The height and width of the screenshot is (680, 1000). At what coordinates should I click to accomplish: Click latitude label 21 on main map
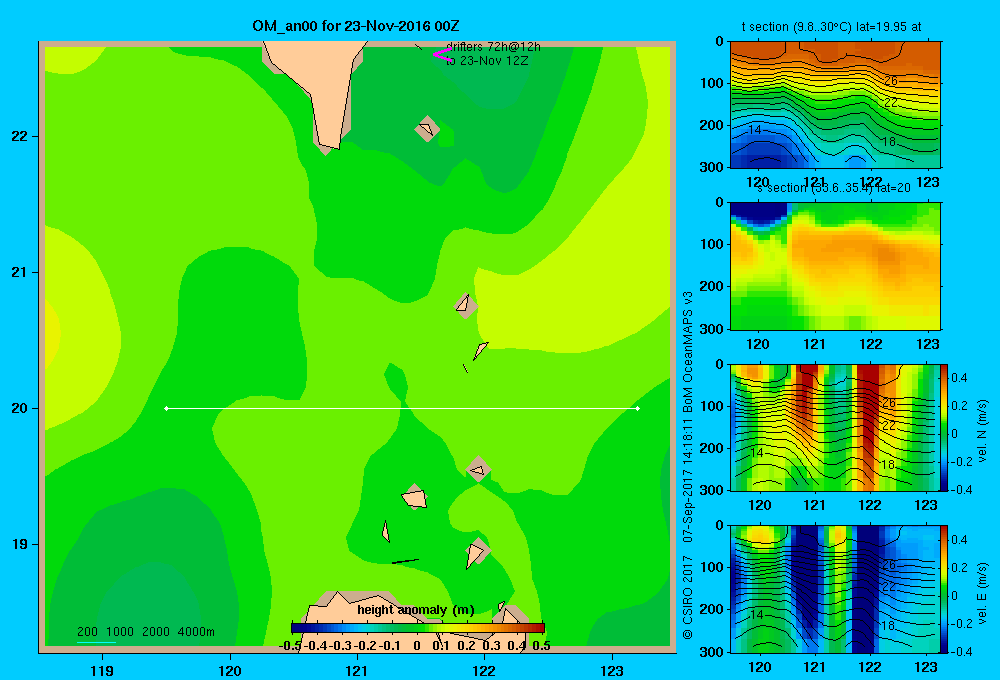point(20,272)
